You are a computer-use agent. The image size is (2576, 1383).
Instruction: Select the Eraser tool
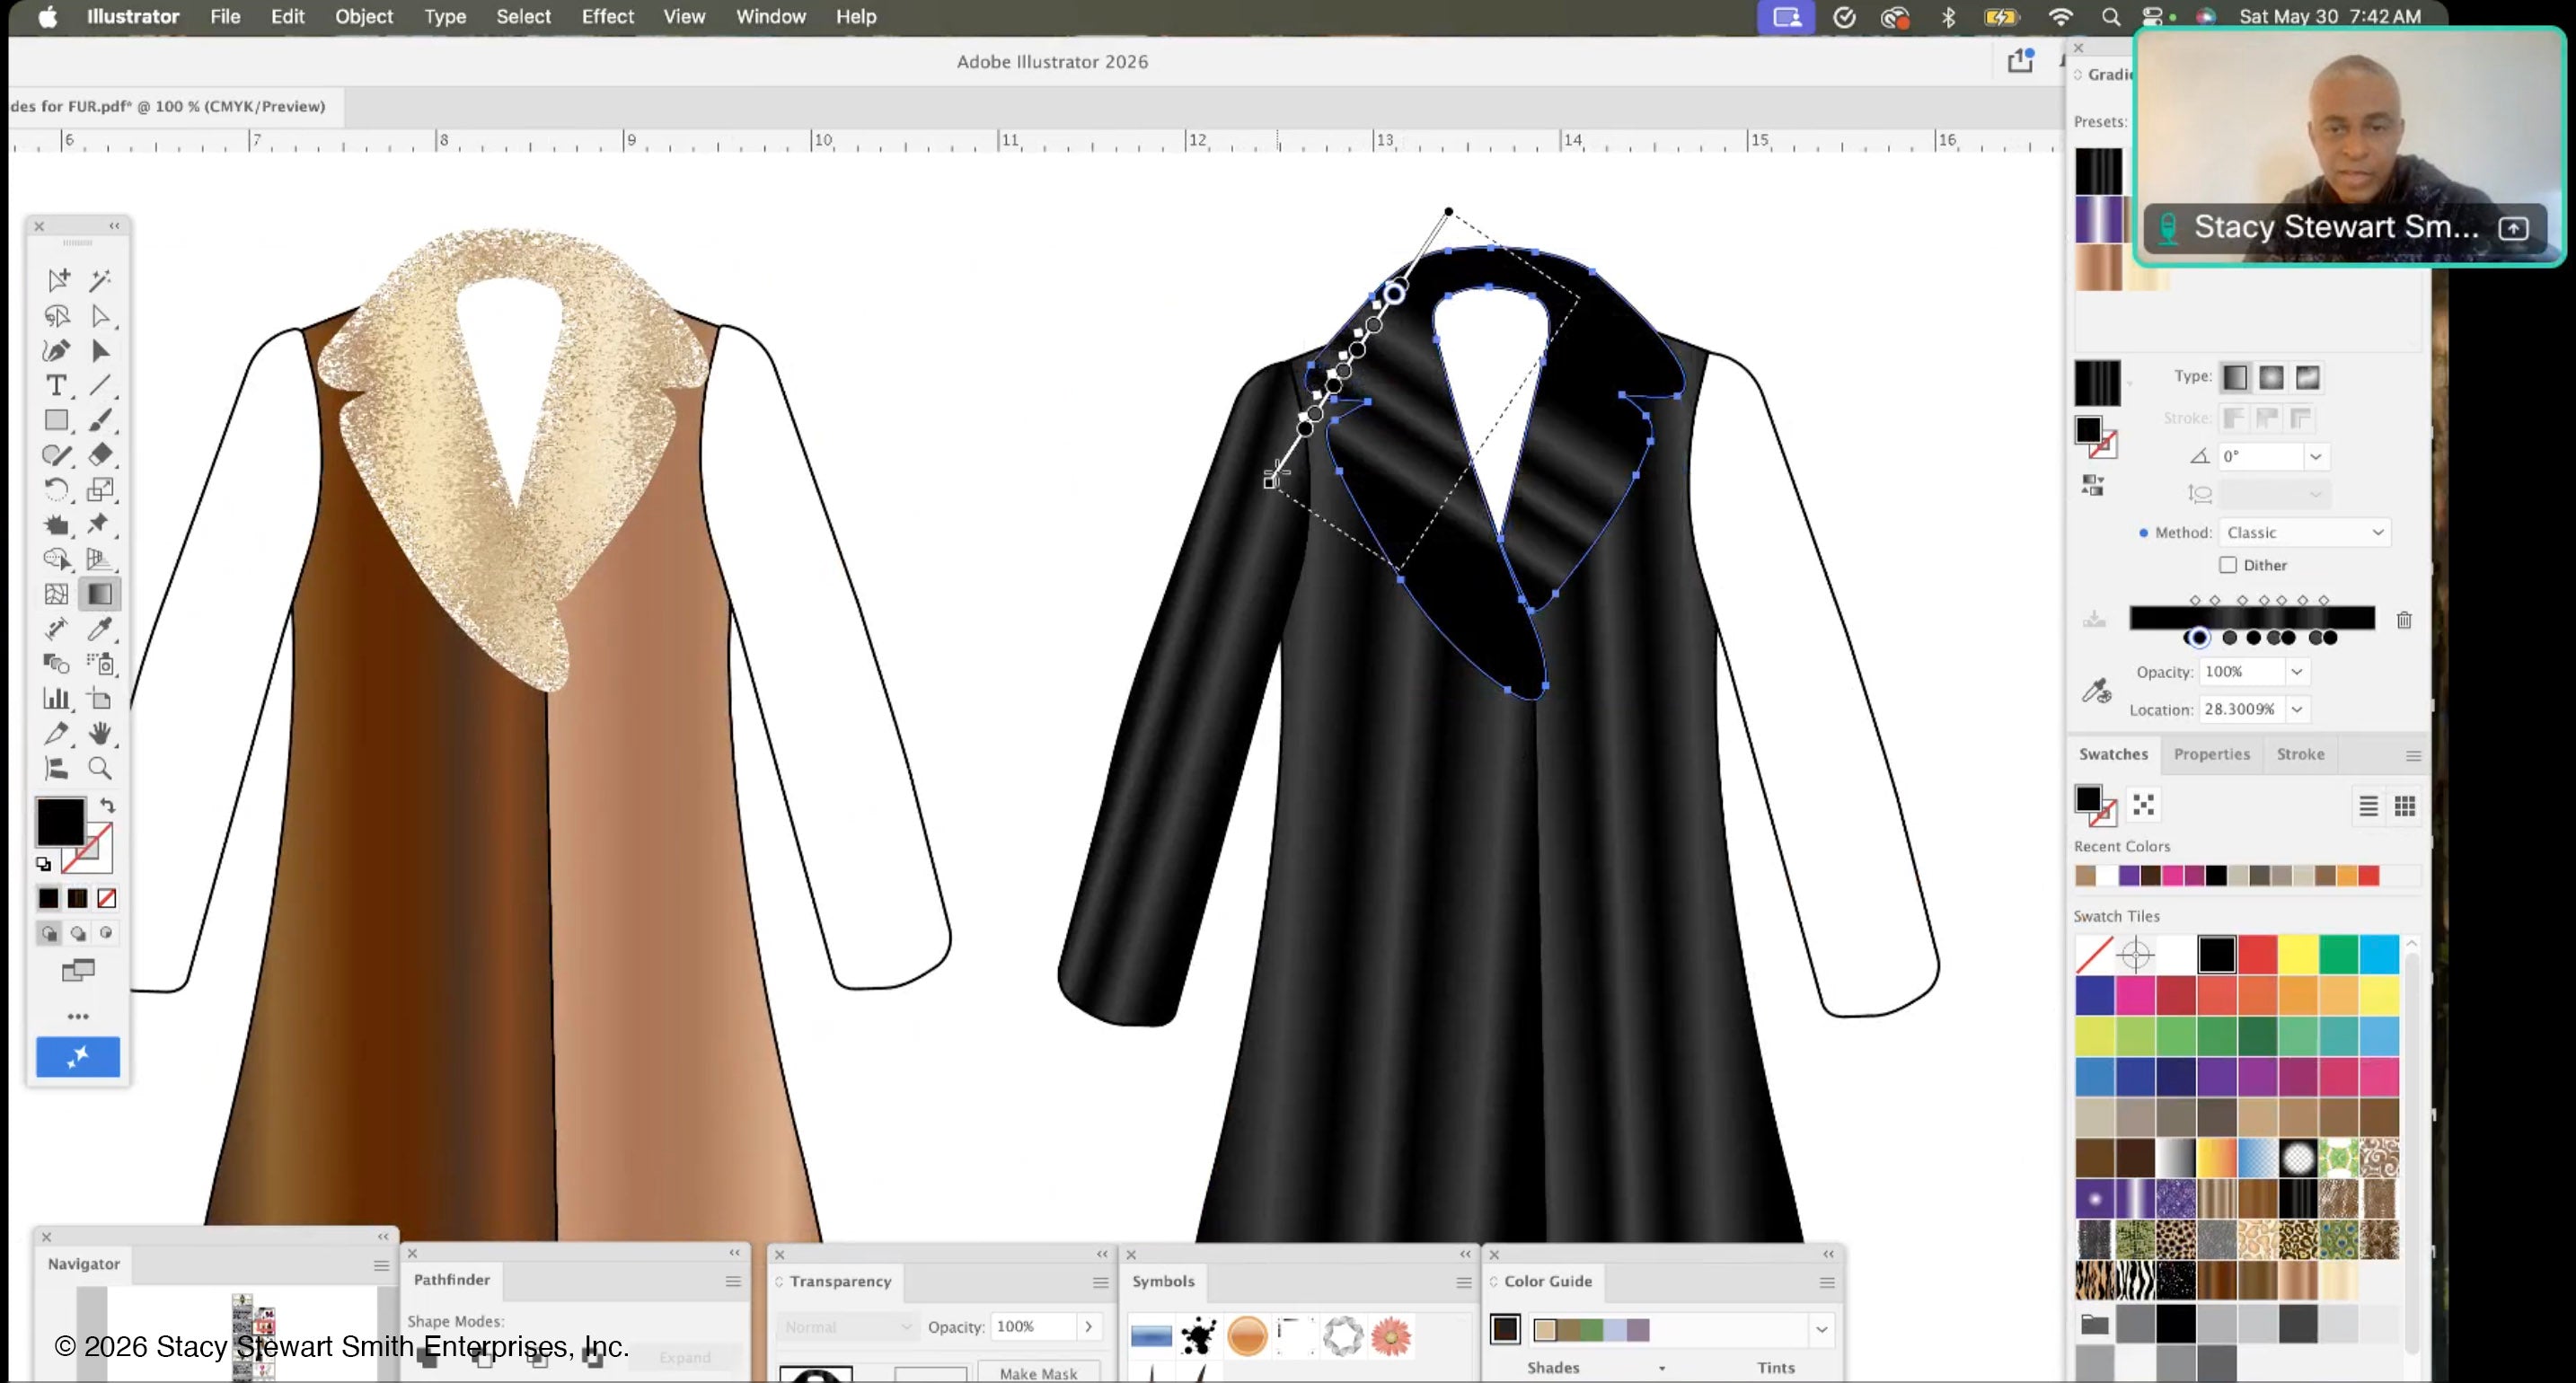click(100, 455)
